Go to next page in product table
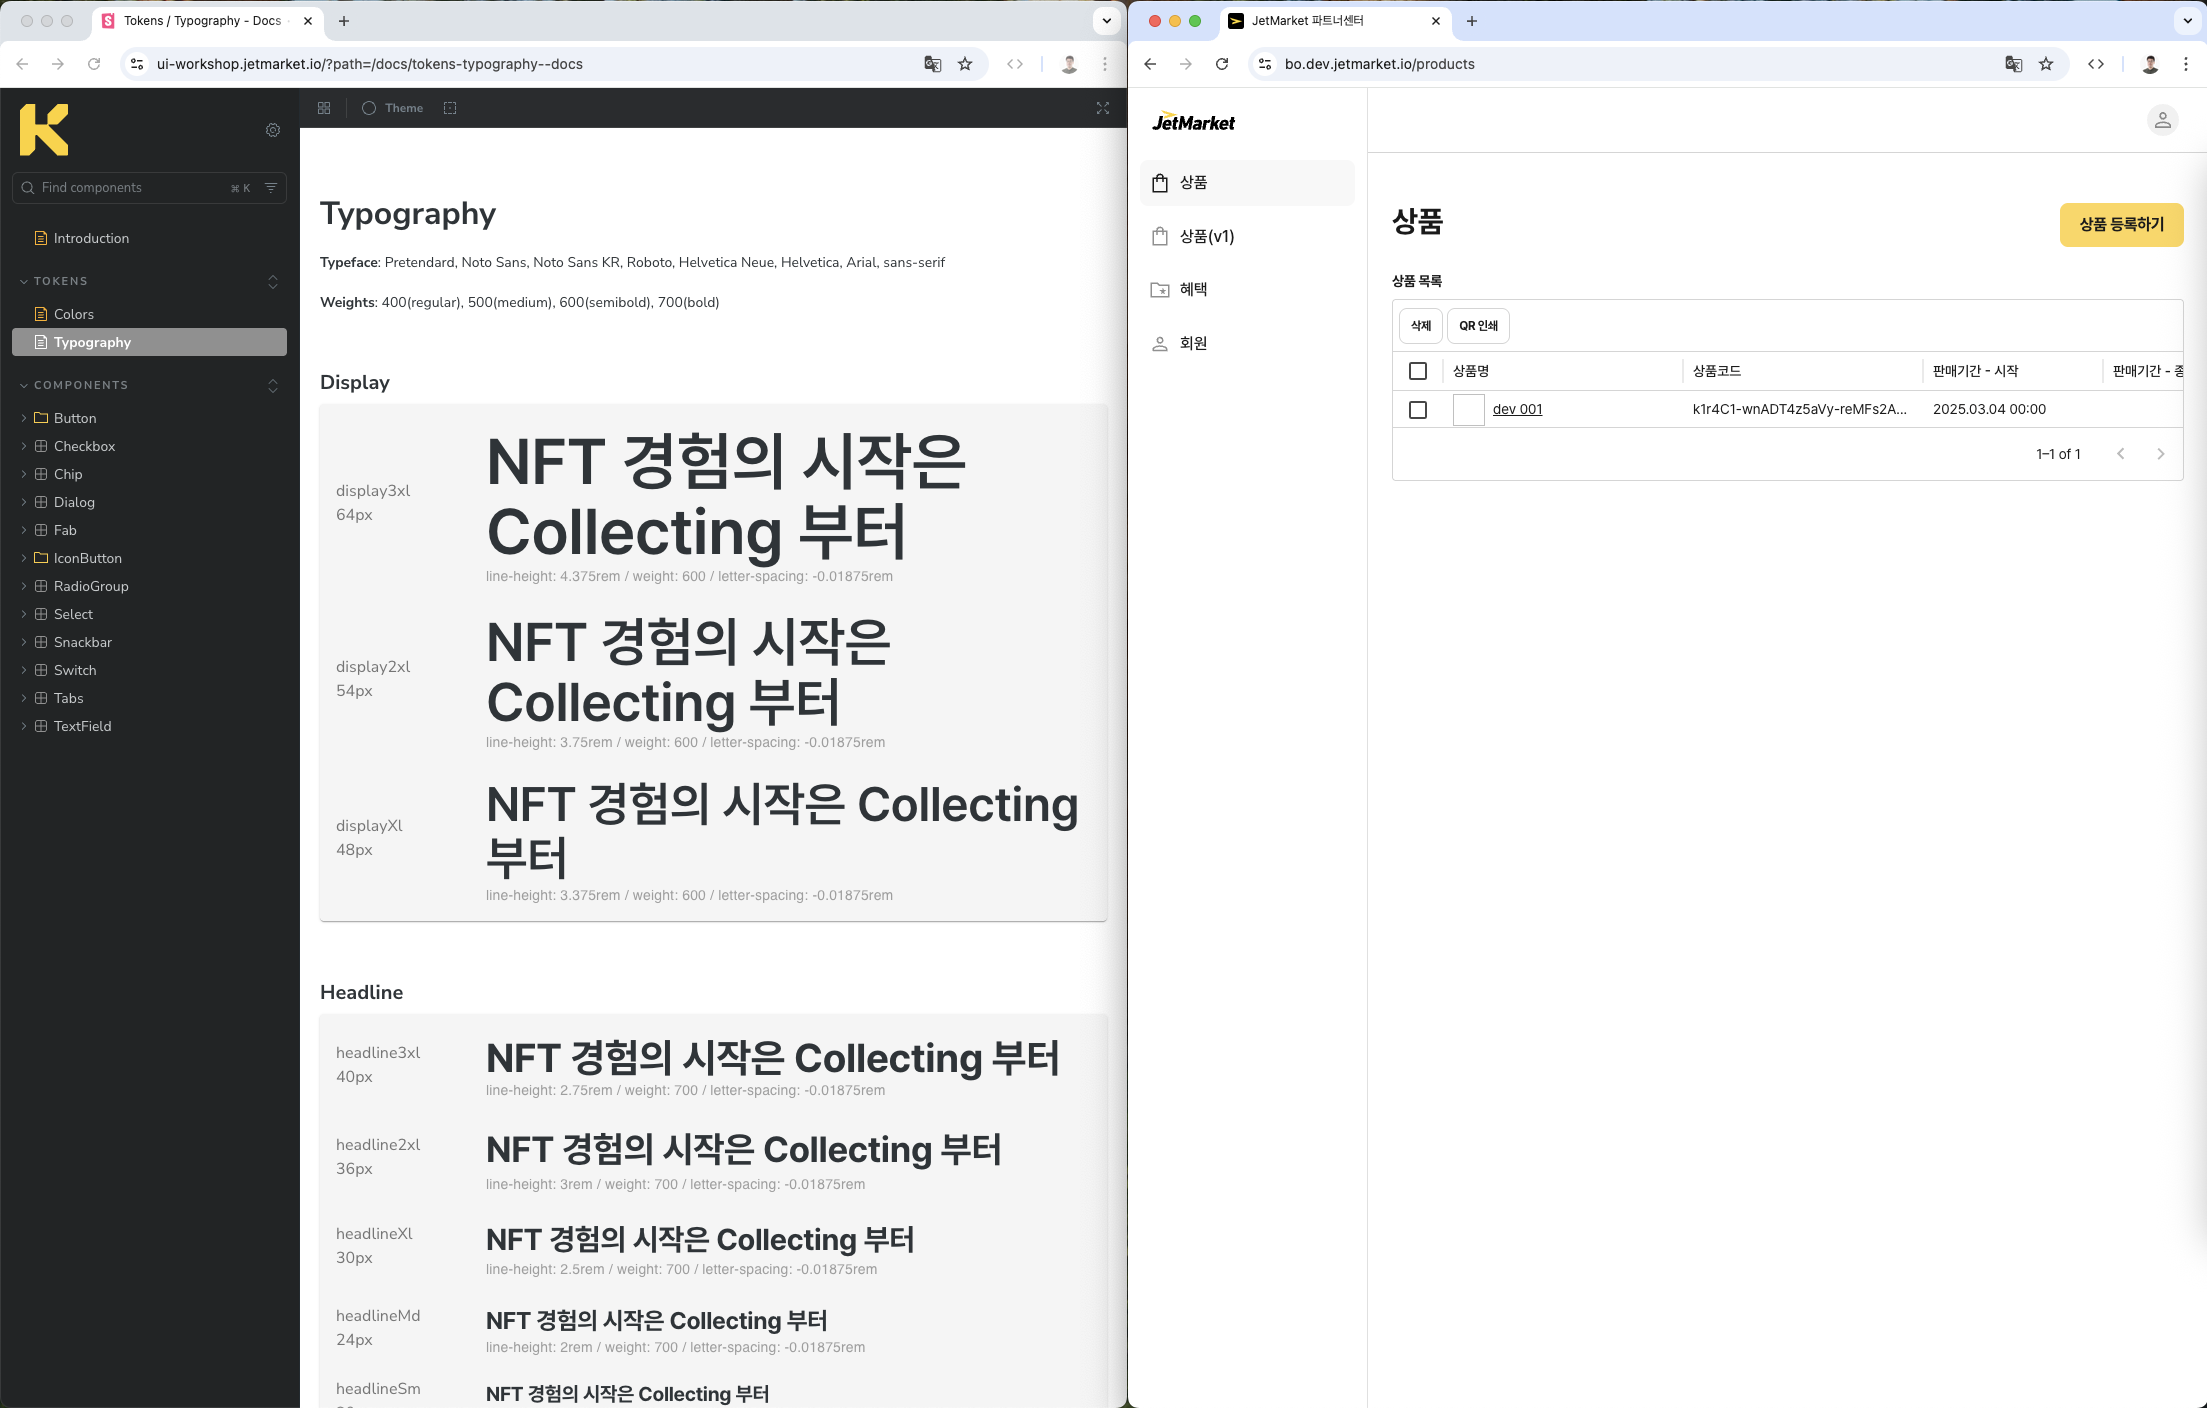The image size is (2207, 1408). (2161, 454)
